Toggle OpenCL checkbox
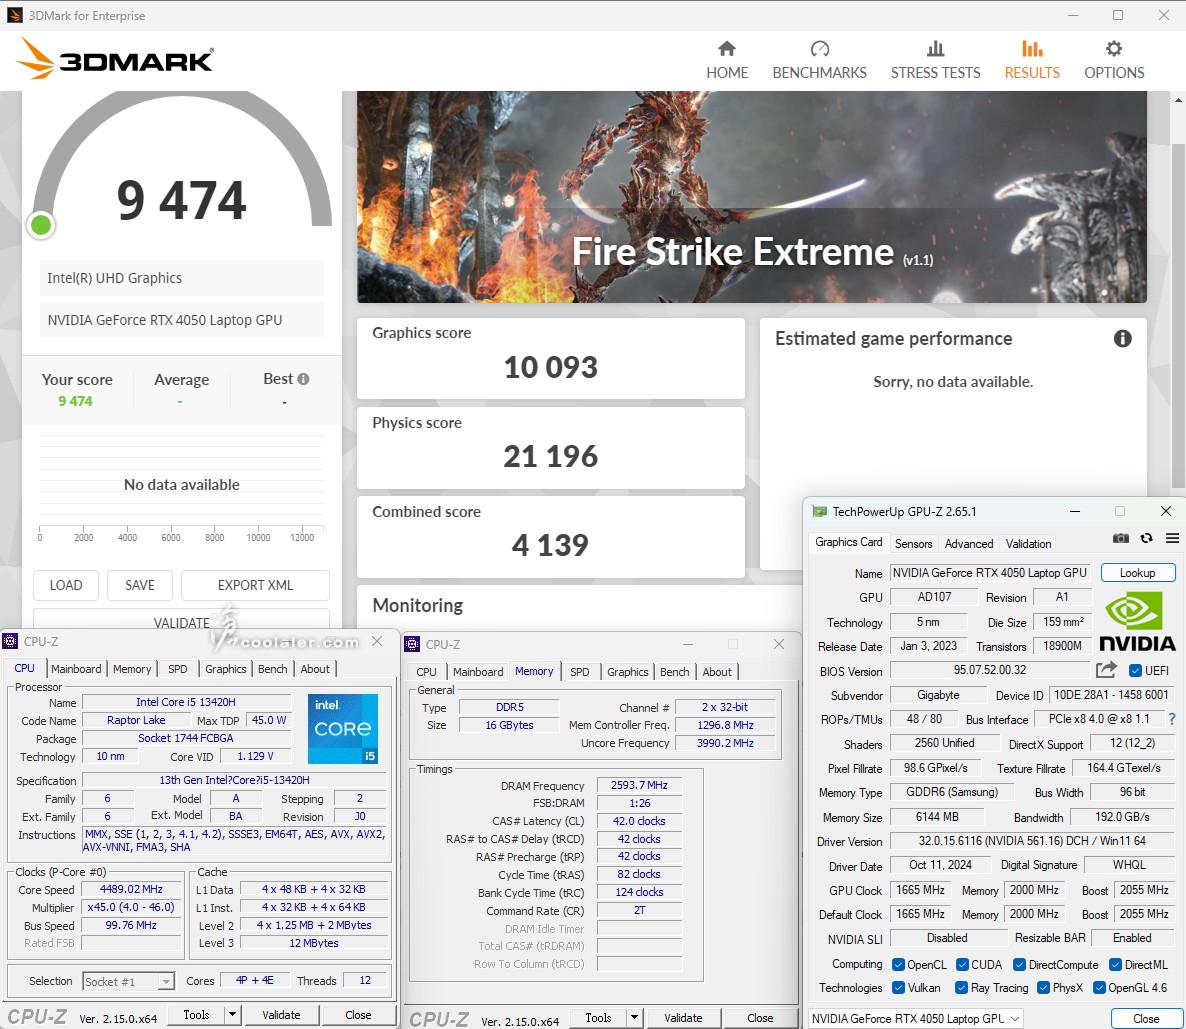The height and width of the screenshot is (1029, 1186). [x=899, y=965]
